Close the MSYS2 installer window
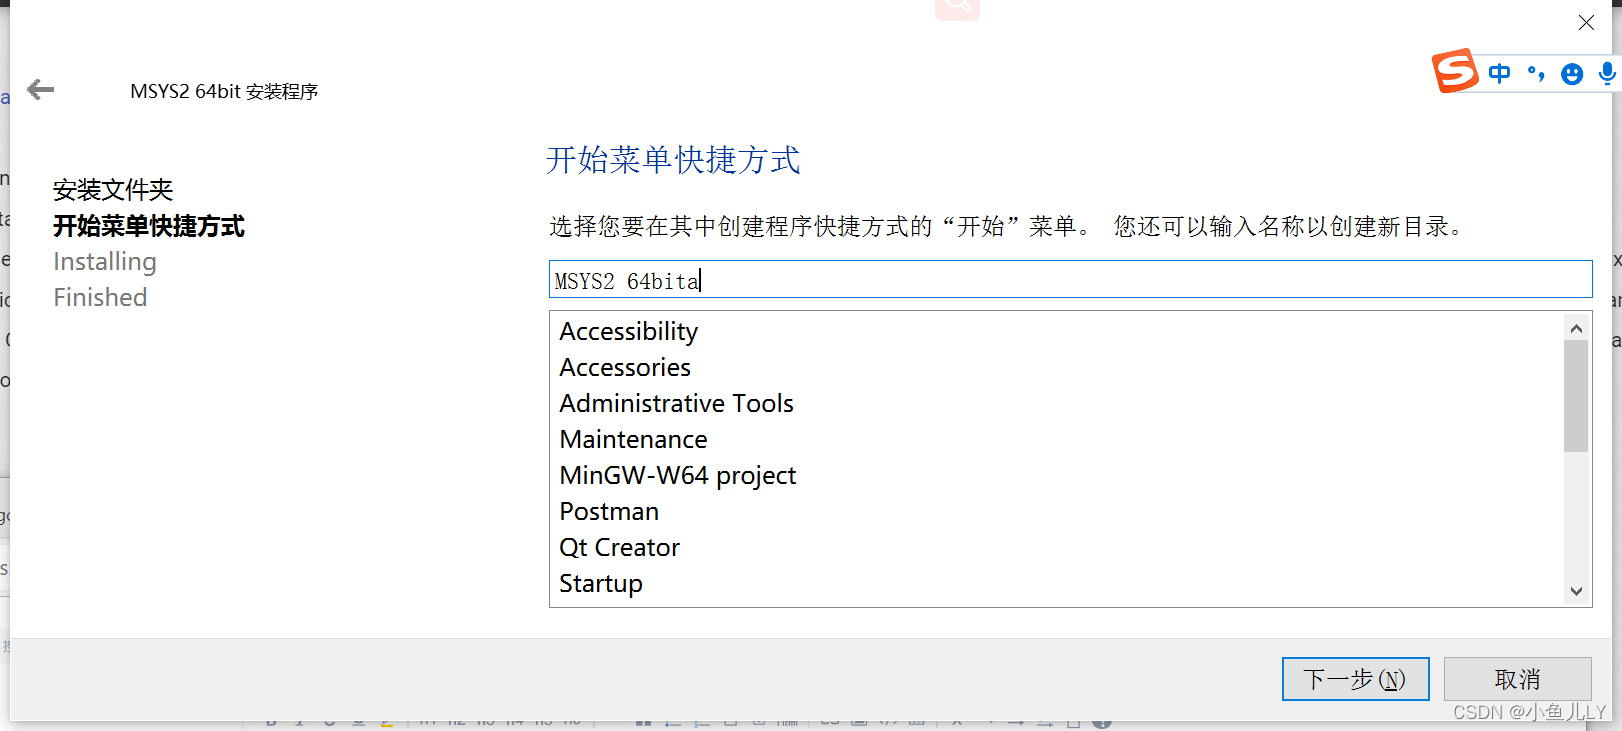Viewport: 1622px width, 731px height. (x=1586, y=23)
